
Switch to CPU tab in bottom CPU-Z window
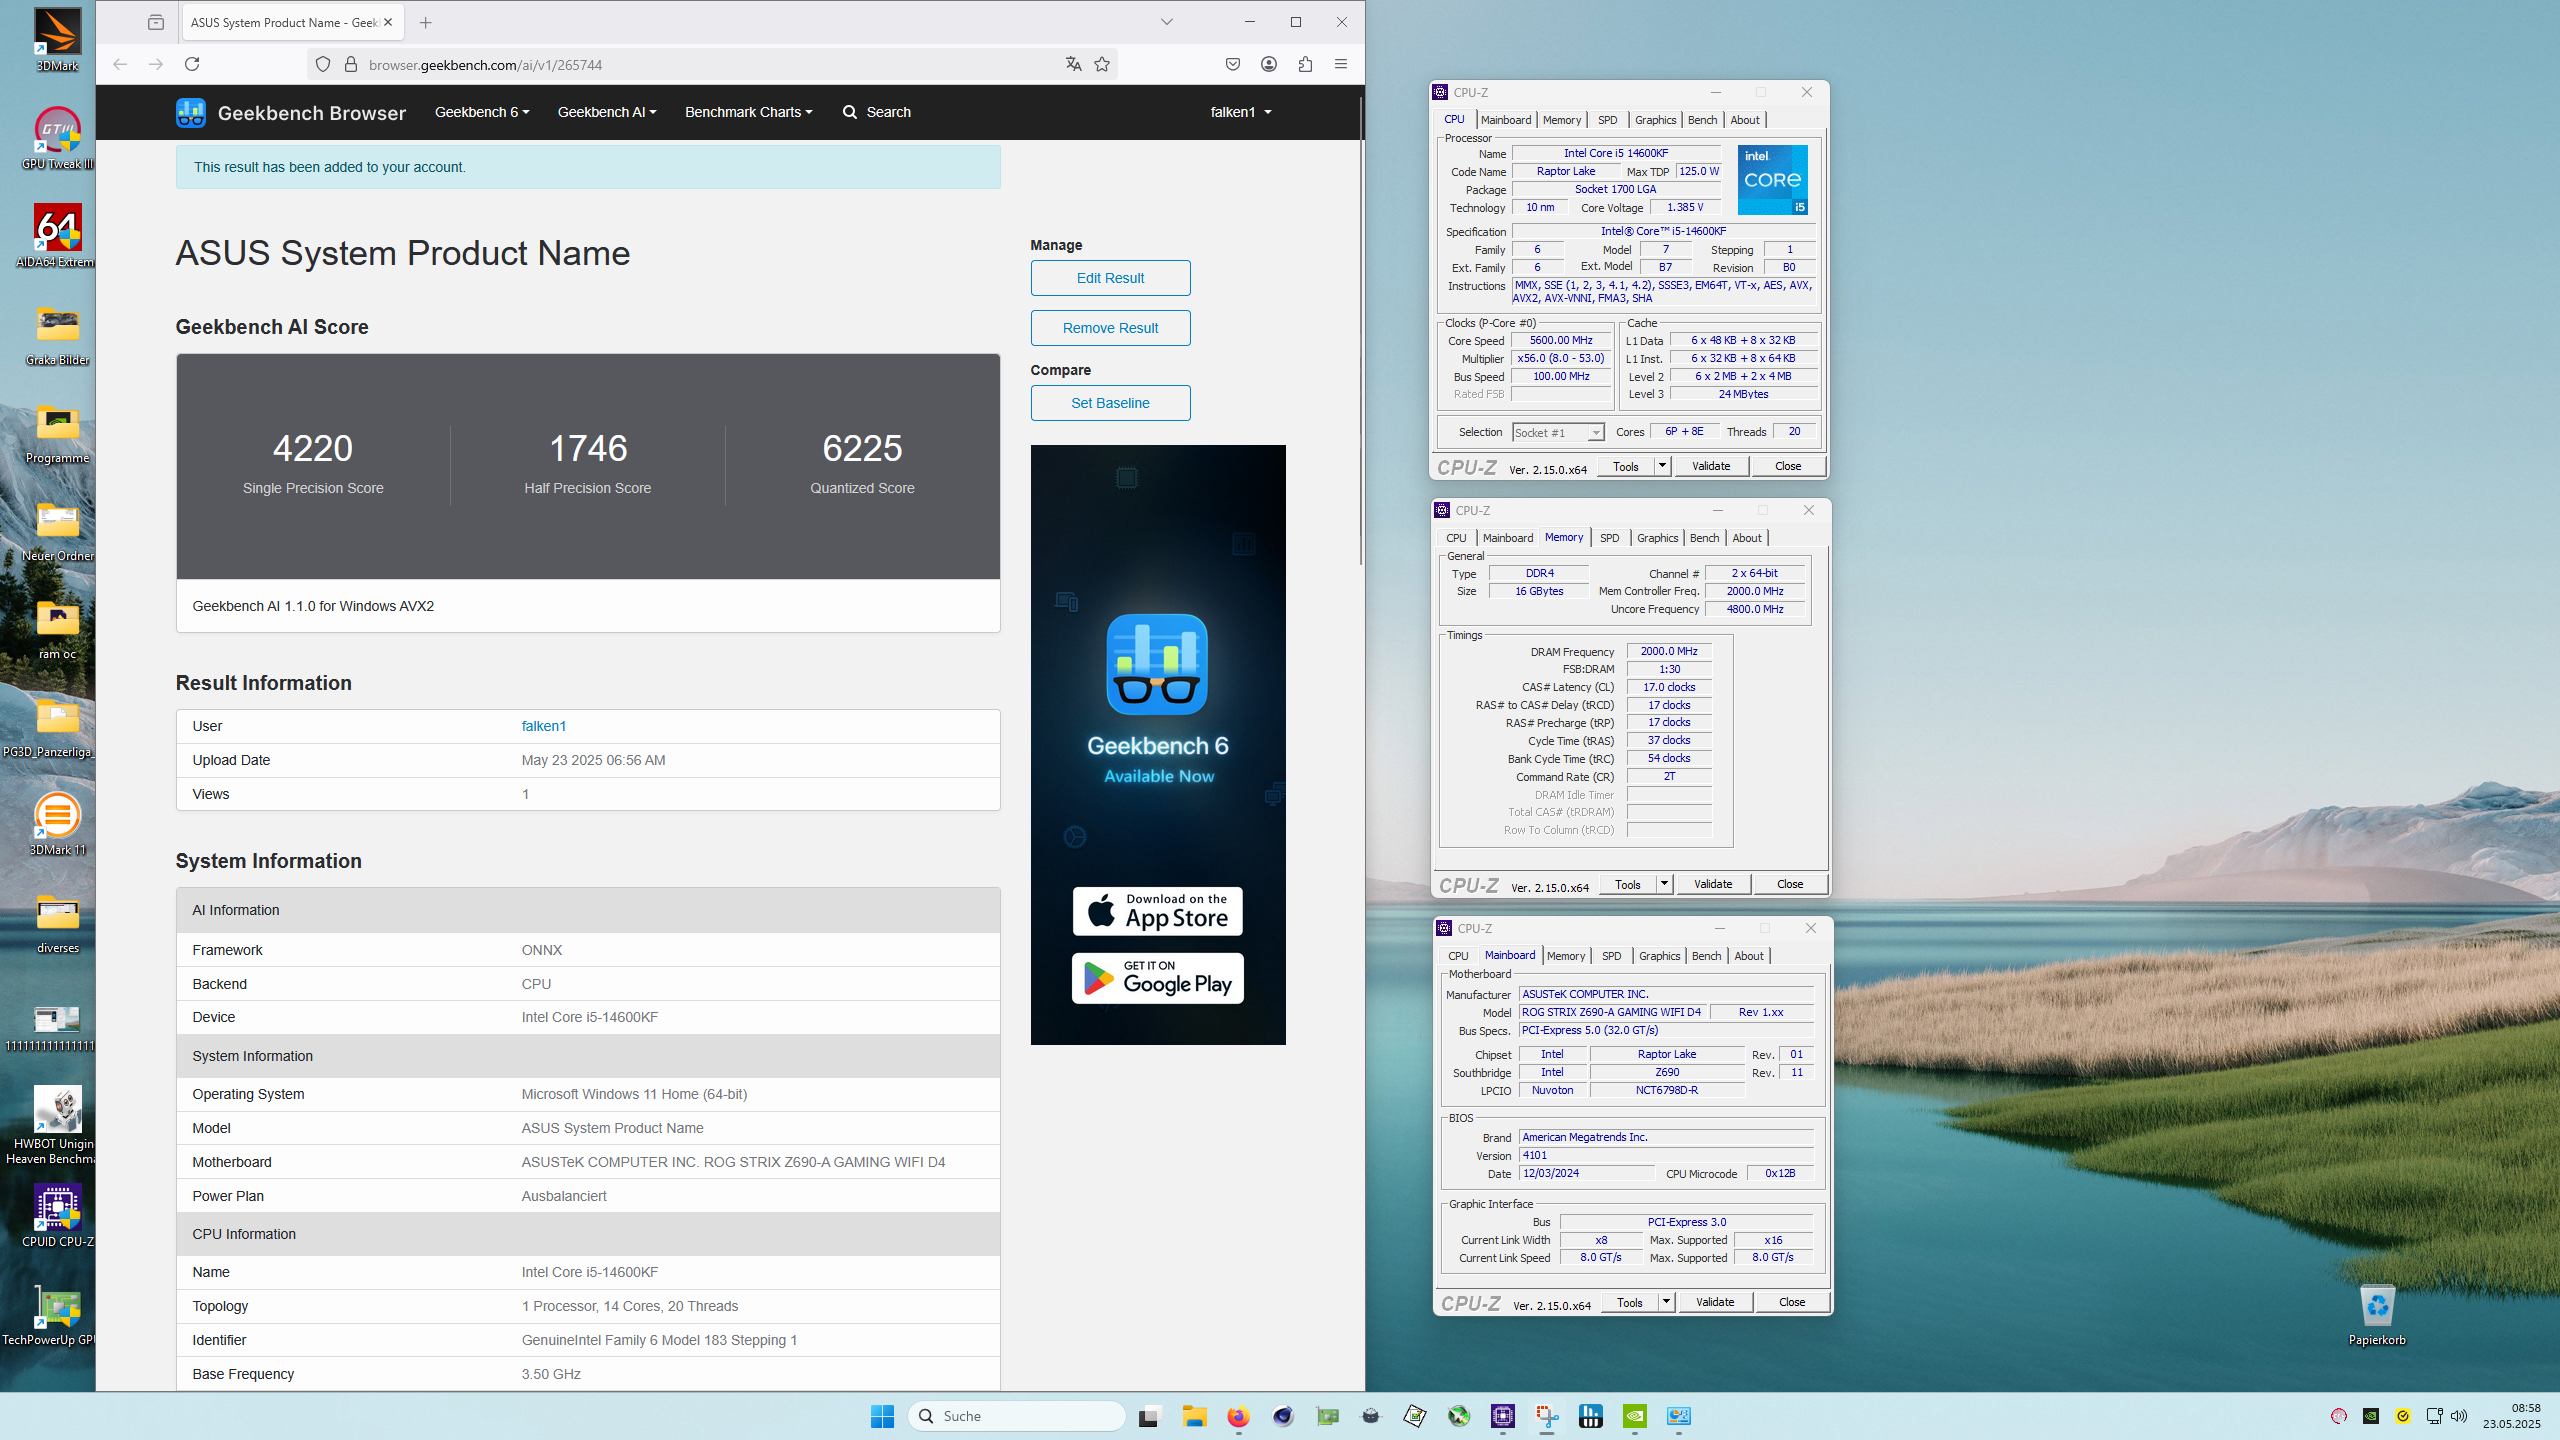point(1458,956)
